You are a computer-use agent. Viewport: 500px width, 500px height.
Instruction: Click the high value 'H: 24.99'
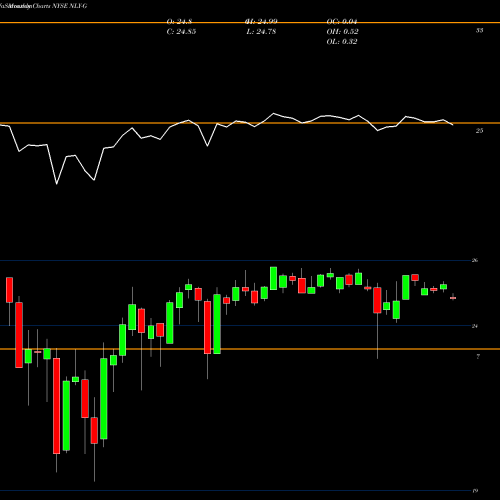tap(261, 22)
